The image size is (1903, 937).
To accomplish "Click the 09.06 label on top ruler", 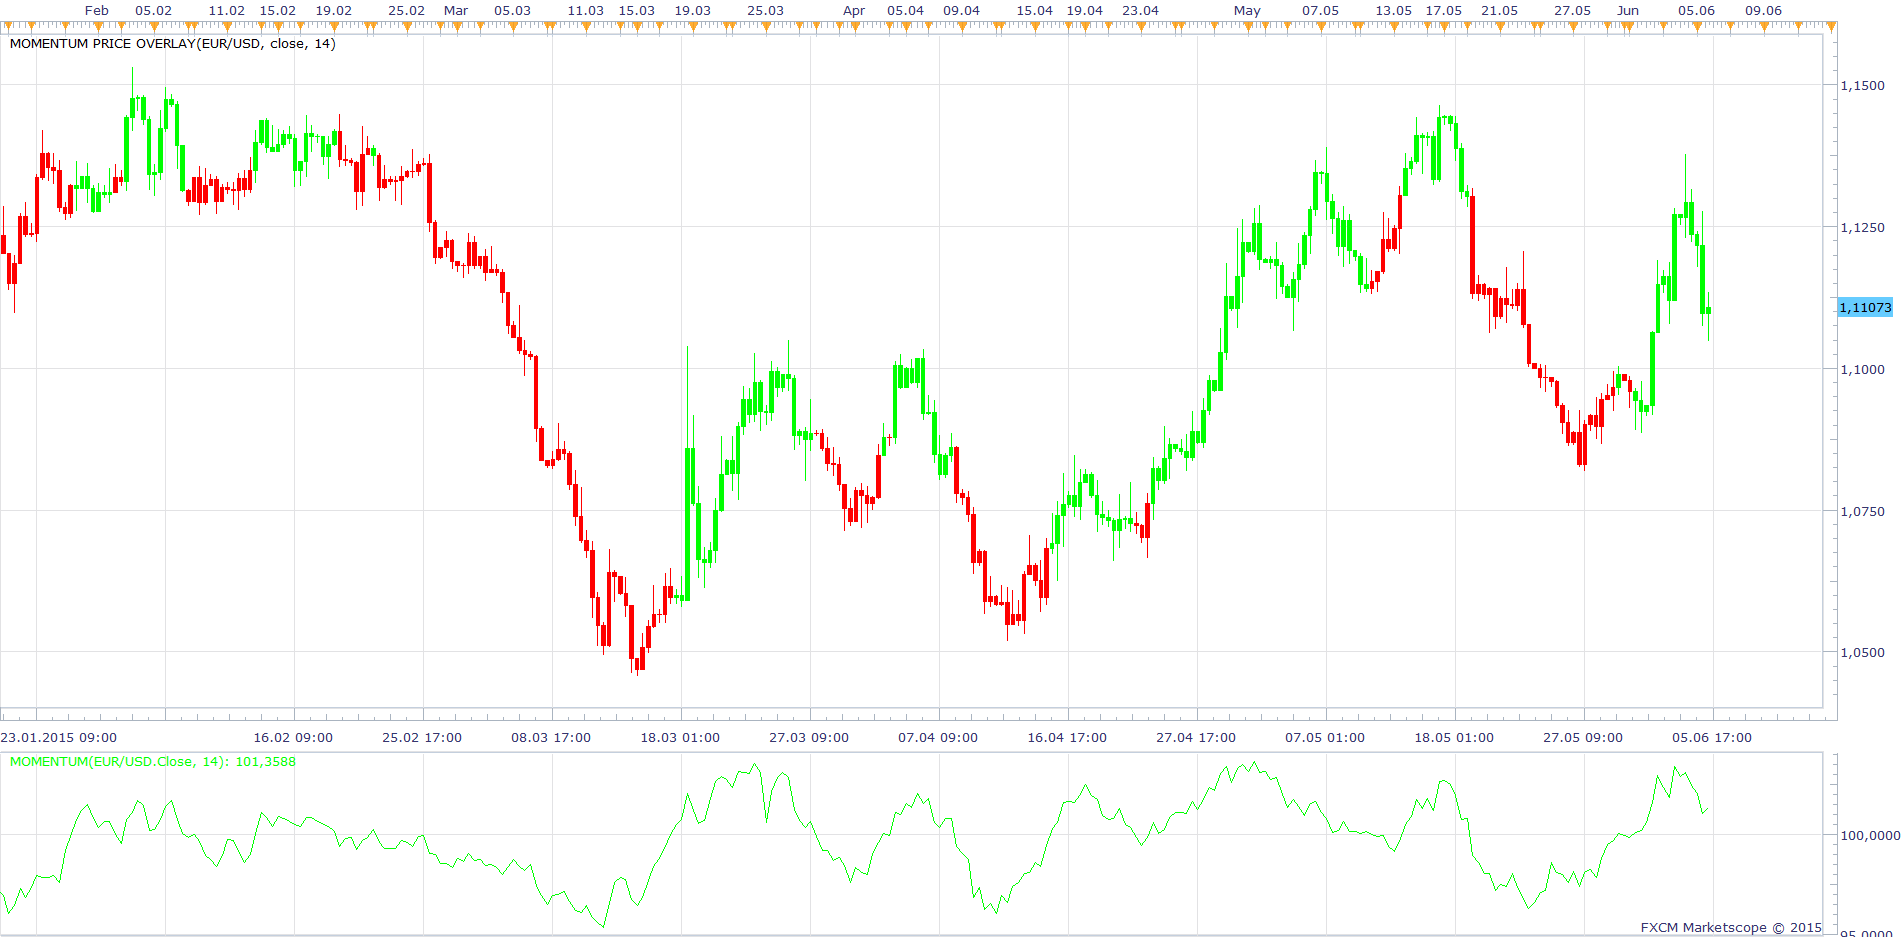I will (1763, 11).
